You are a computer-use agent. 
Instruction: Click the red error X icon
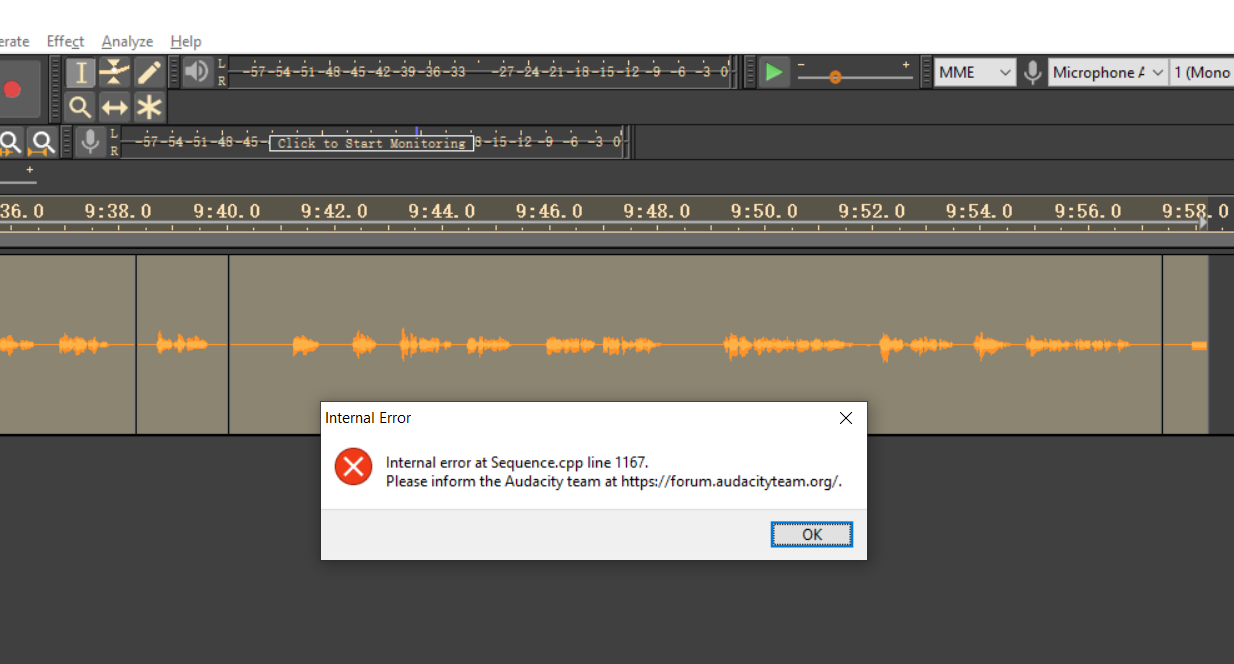(353, 467)
